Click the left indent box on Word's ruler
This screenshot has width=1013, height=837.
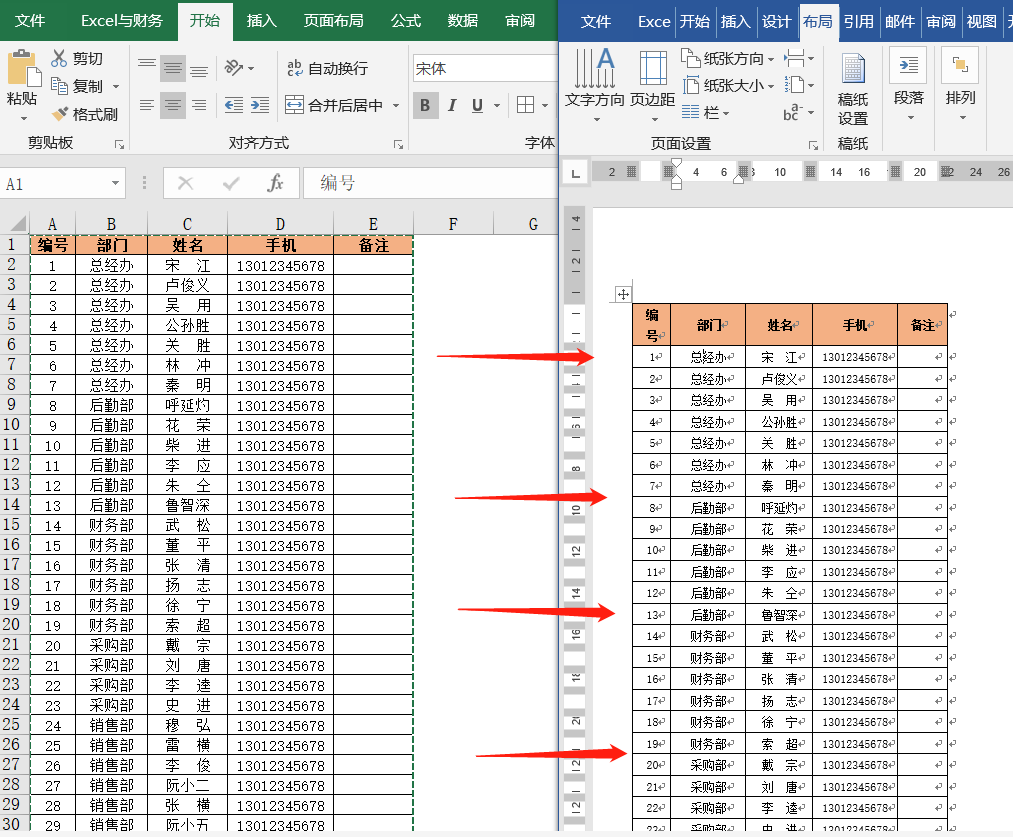[x=676, y=185]
